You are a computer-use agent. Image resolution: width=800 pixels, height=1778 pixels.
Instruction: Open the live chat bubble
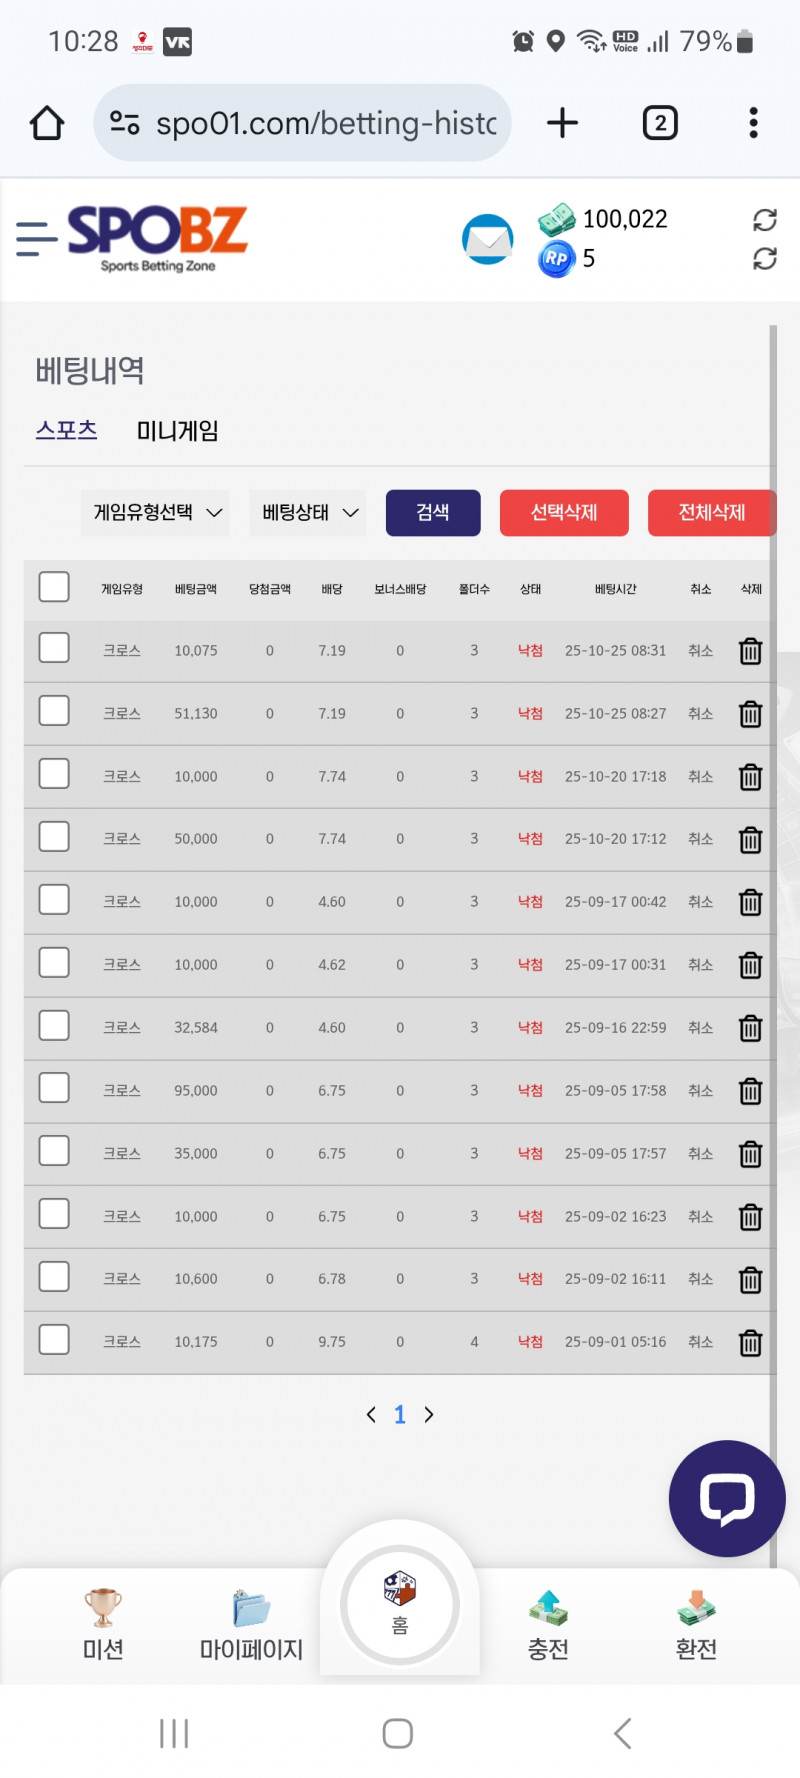point(727,1497)
